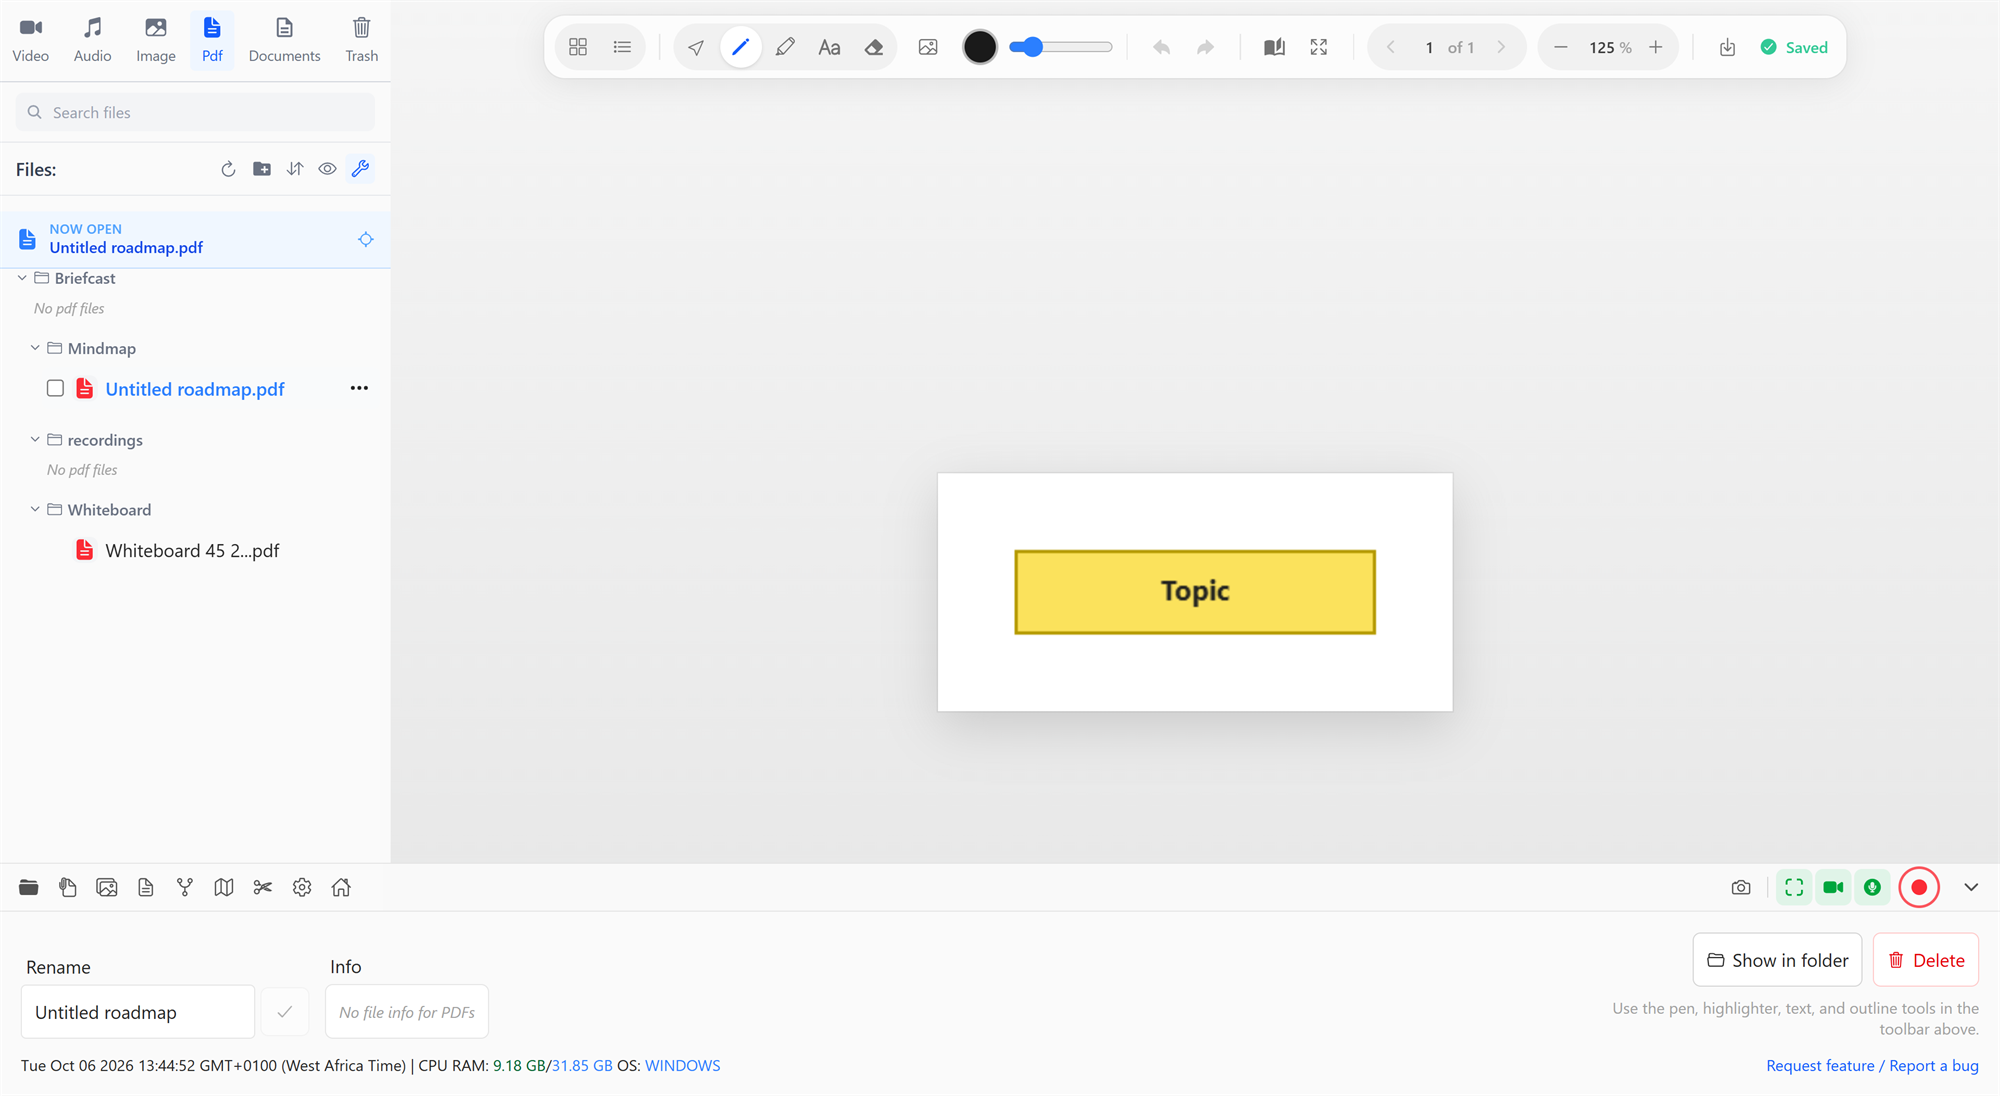Collapse the Mindmap folder
Viewport: 2000px width, 1096px height.
(x=35, y=348)
